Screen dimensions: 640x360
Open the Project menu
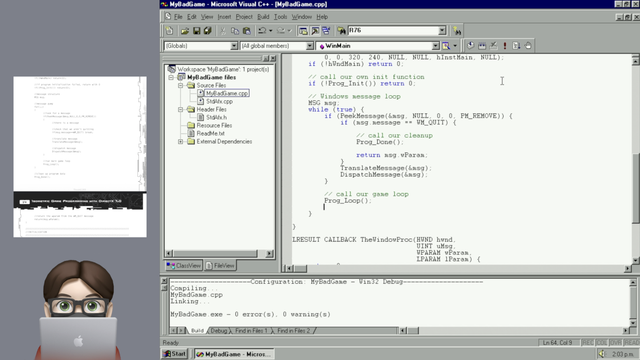[x=244, y=17]
